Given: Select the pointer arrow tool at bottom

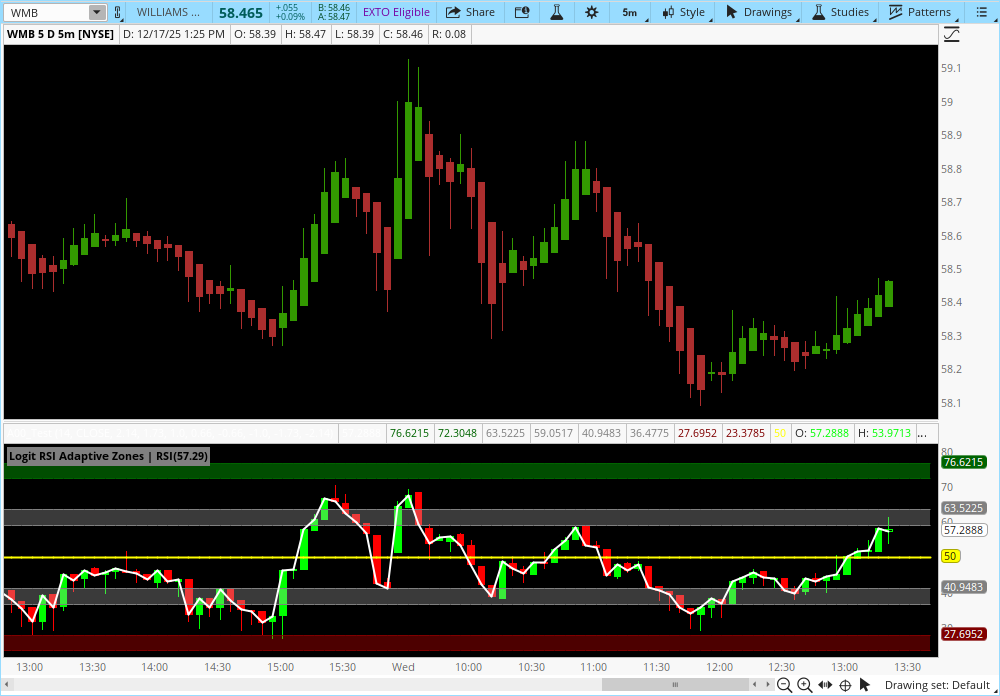Looking at the screenshot, I should [865, 685].
